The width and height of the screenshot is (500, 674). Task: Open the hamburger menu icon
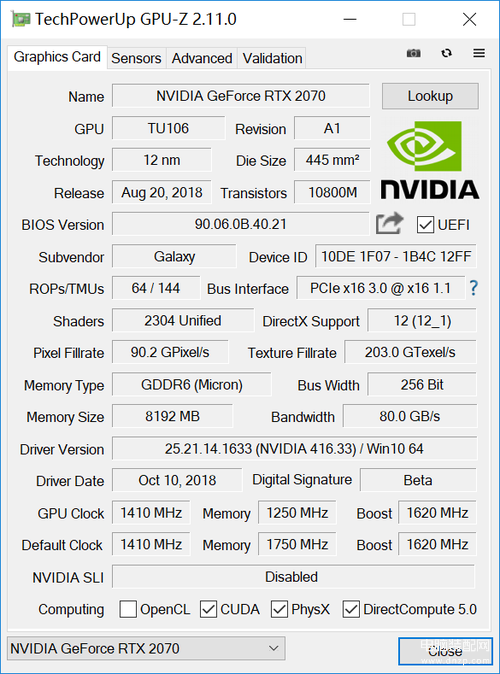pos(479,53)
